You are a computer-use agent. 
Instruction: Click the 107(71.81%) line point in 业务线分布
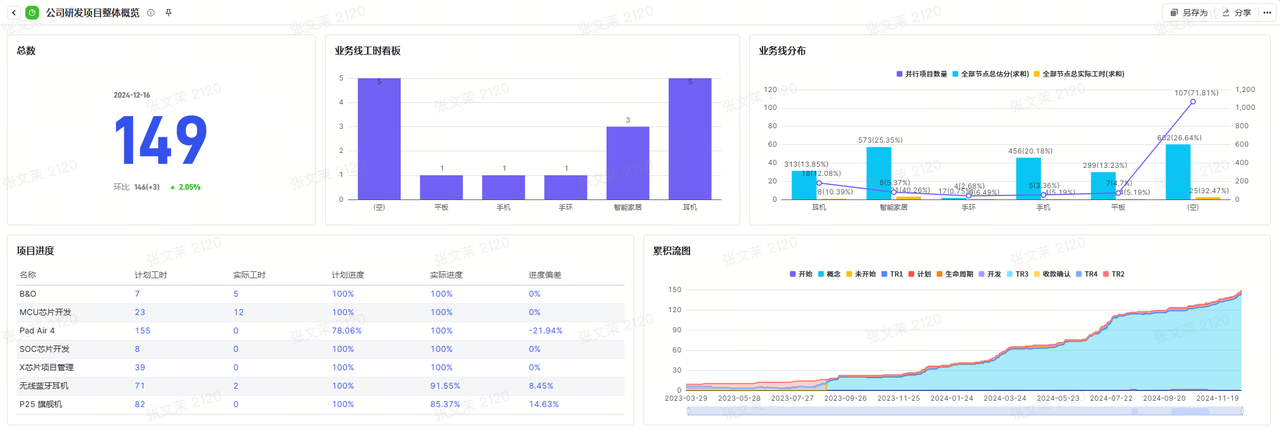(x=1192, y=102)
